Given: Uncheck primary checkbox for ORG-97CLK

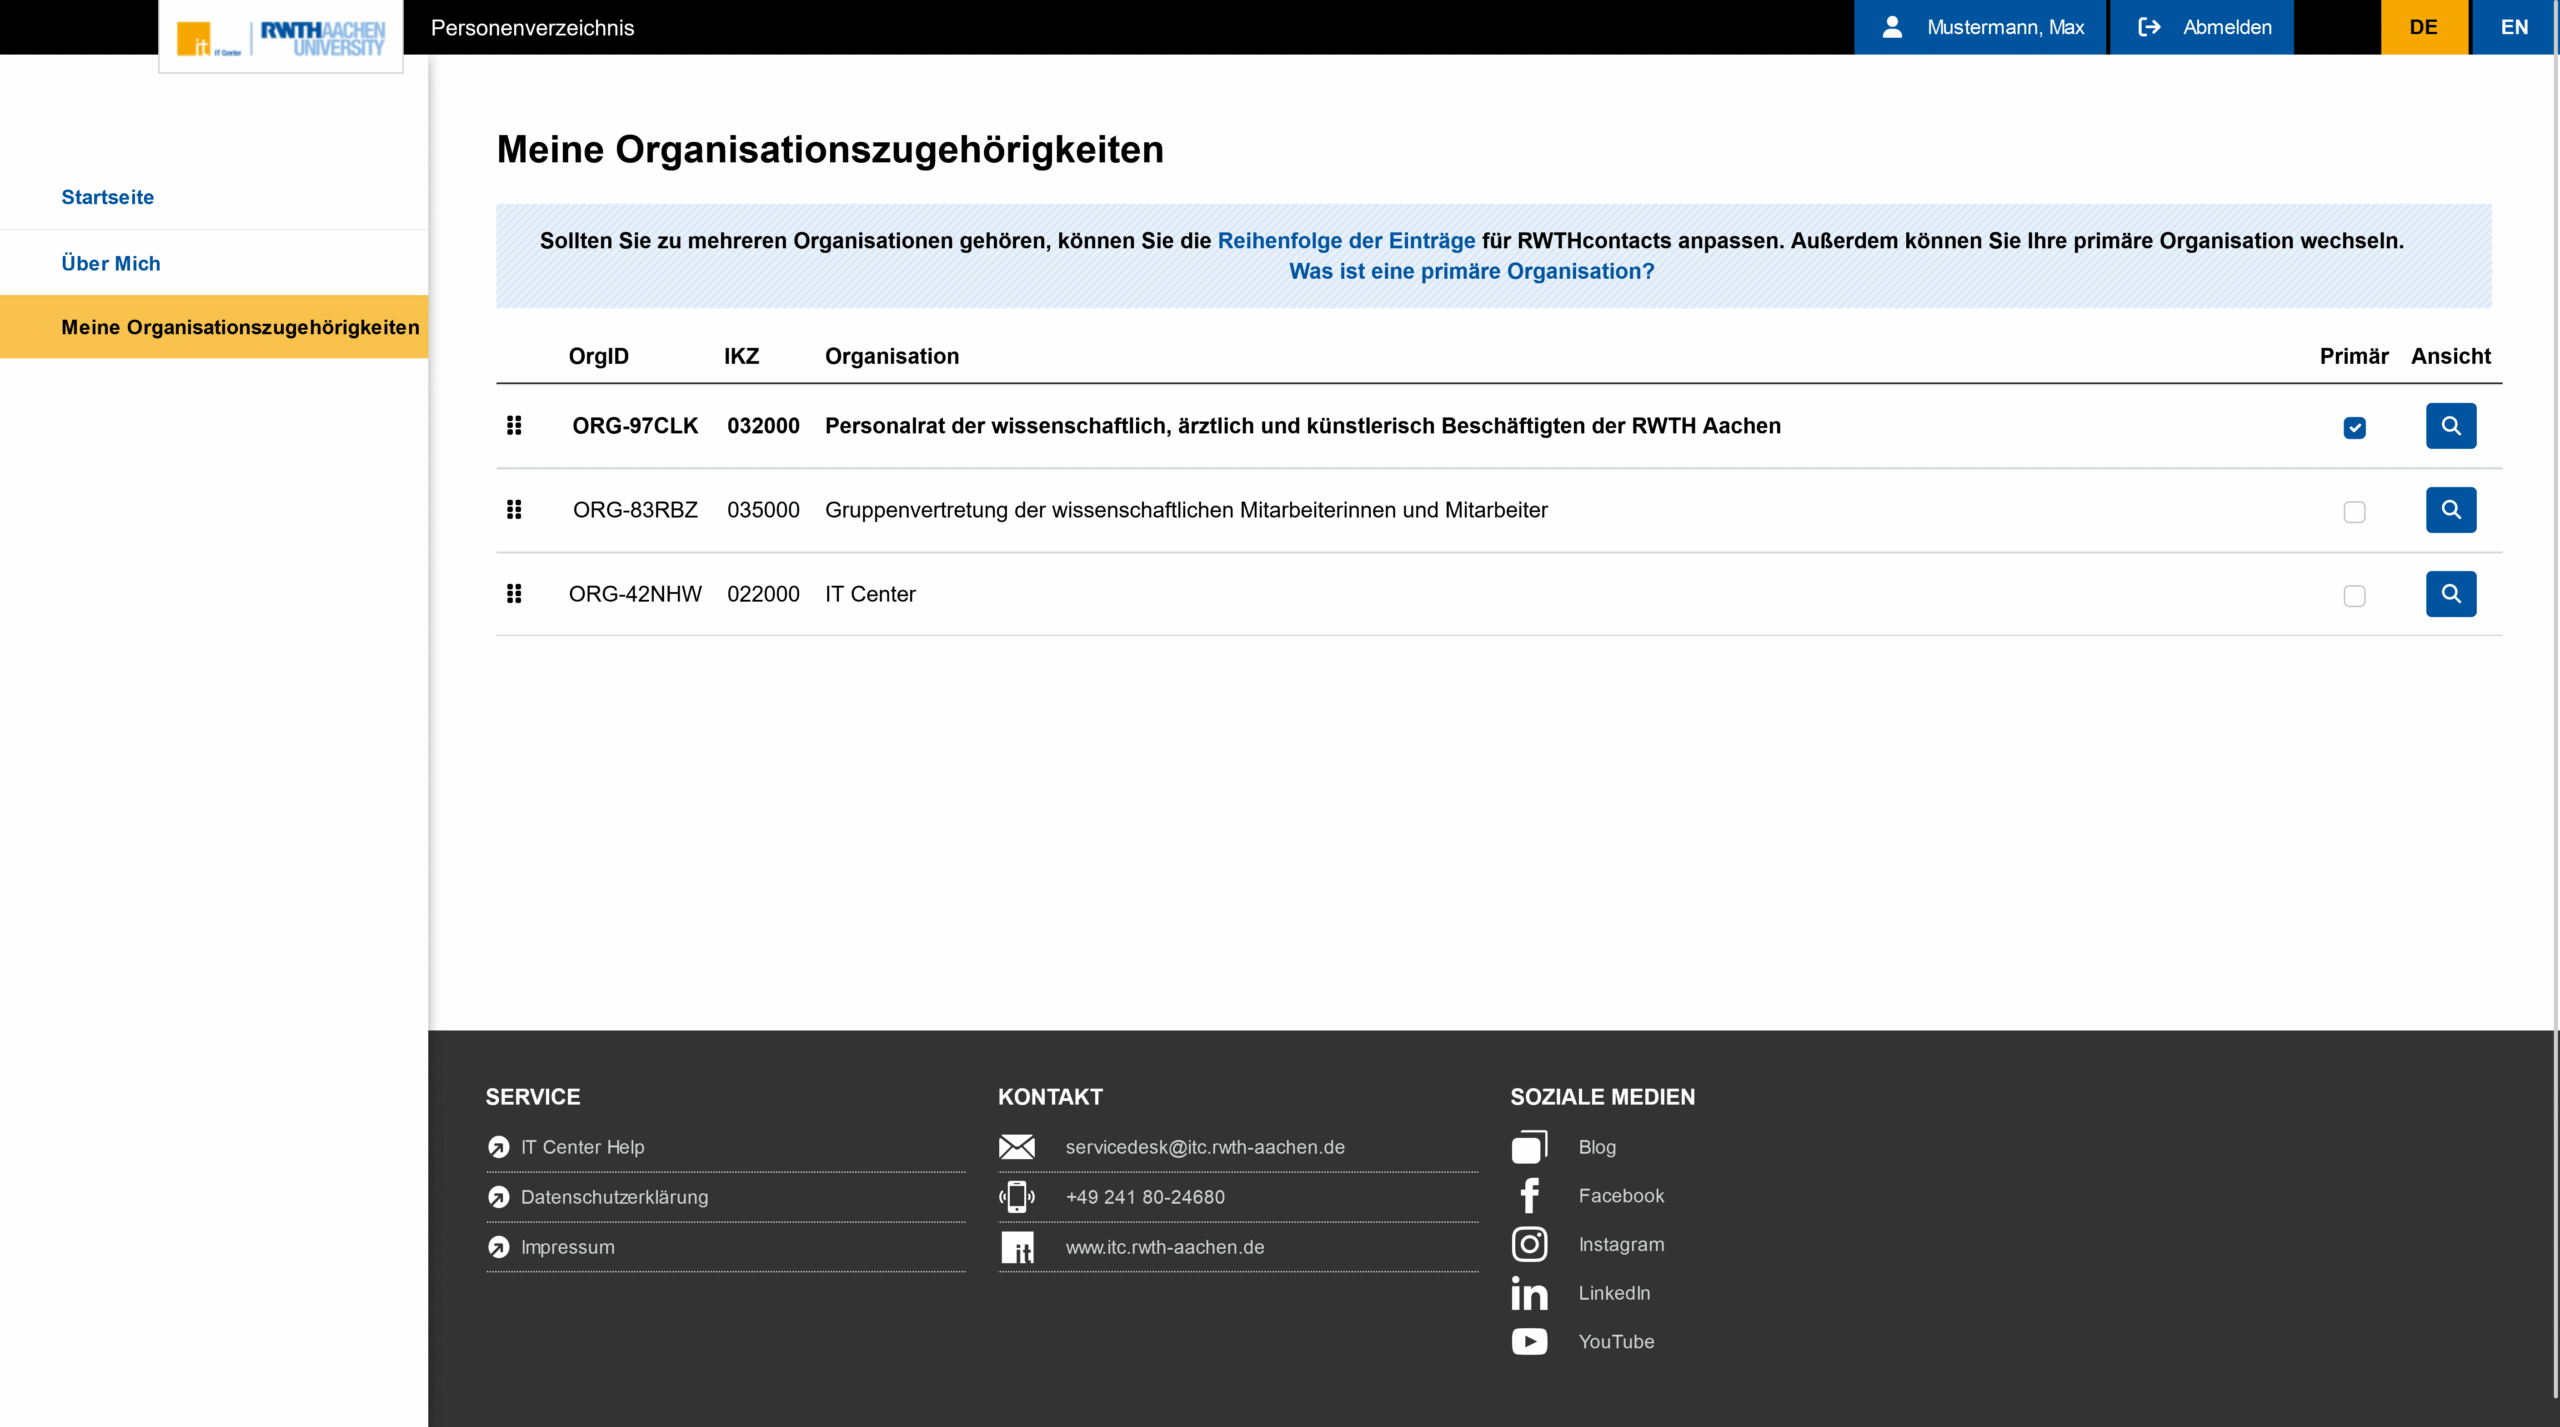Looking at the screenshot, I should pos(2354,428).
